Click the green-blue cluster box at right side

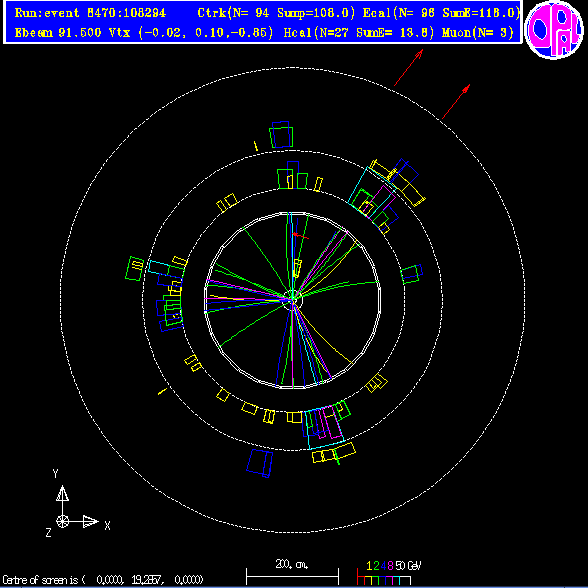click(x=412, y=274)
